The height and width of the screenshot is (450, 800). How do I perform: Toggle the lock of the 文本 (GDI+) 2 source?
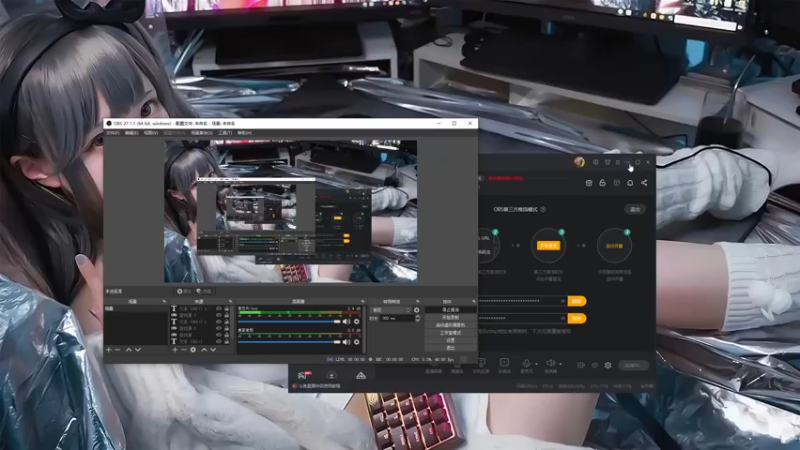[227, 322]
